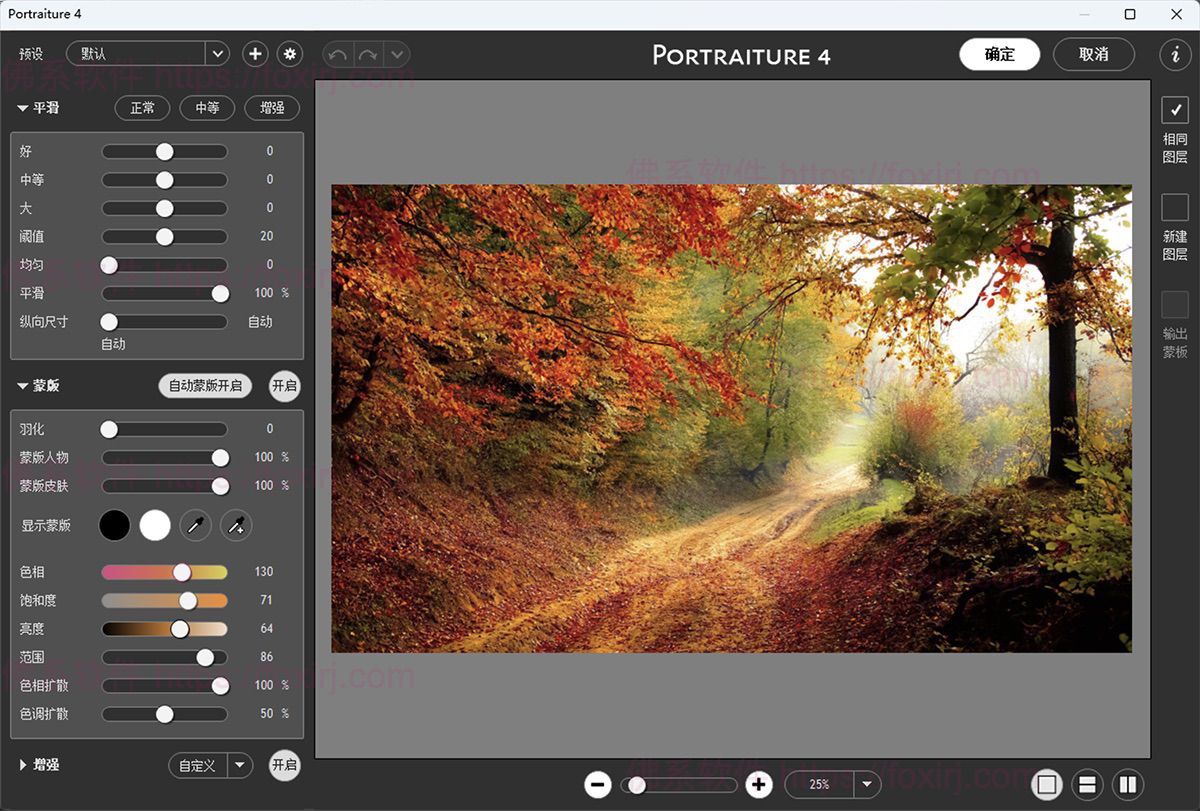Image resolution: width=1200 pixels, height=811 pixels.
Task: Toggle the 相同图层 checkbox
Action: click(1174, 110)
